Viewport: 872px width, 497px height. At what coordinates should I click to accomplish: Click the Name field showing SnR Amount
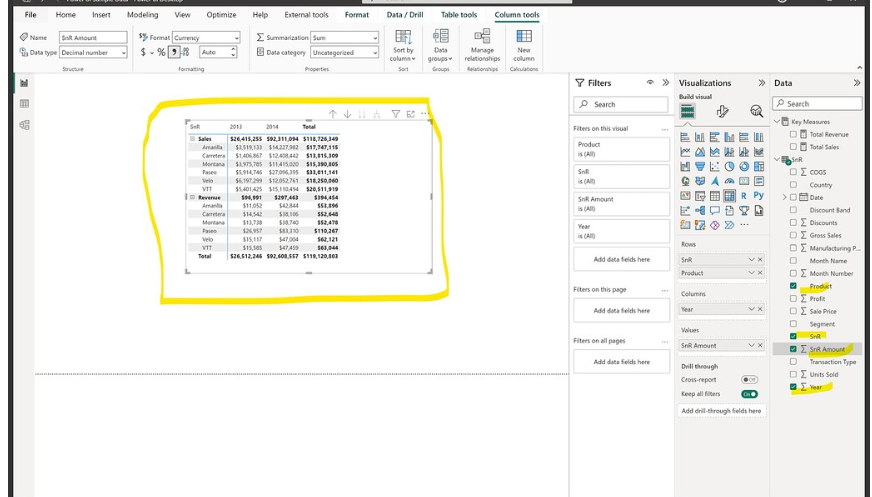[x=93, y=38]
